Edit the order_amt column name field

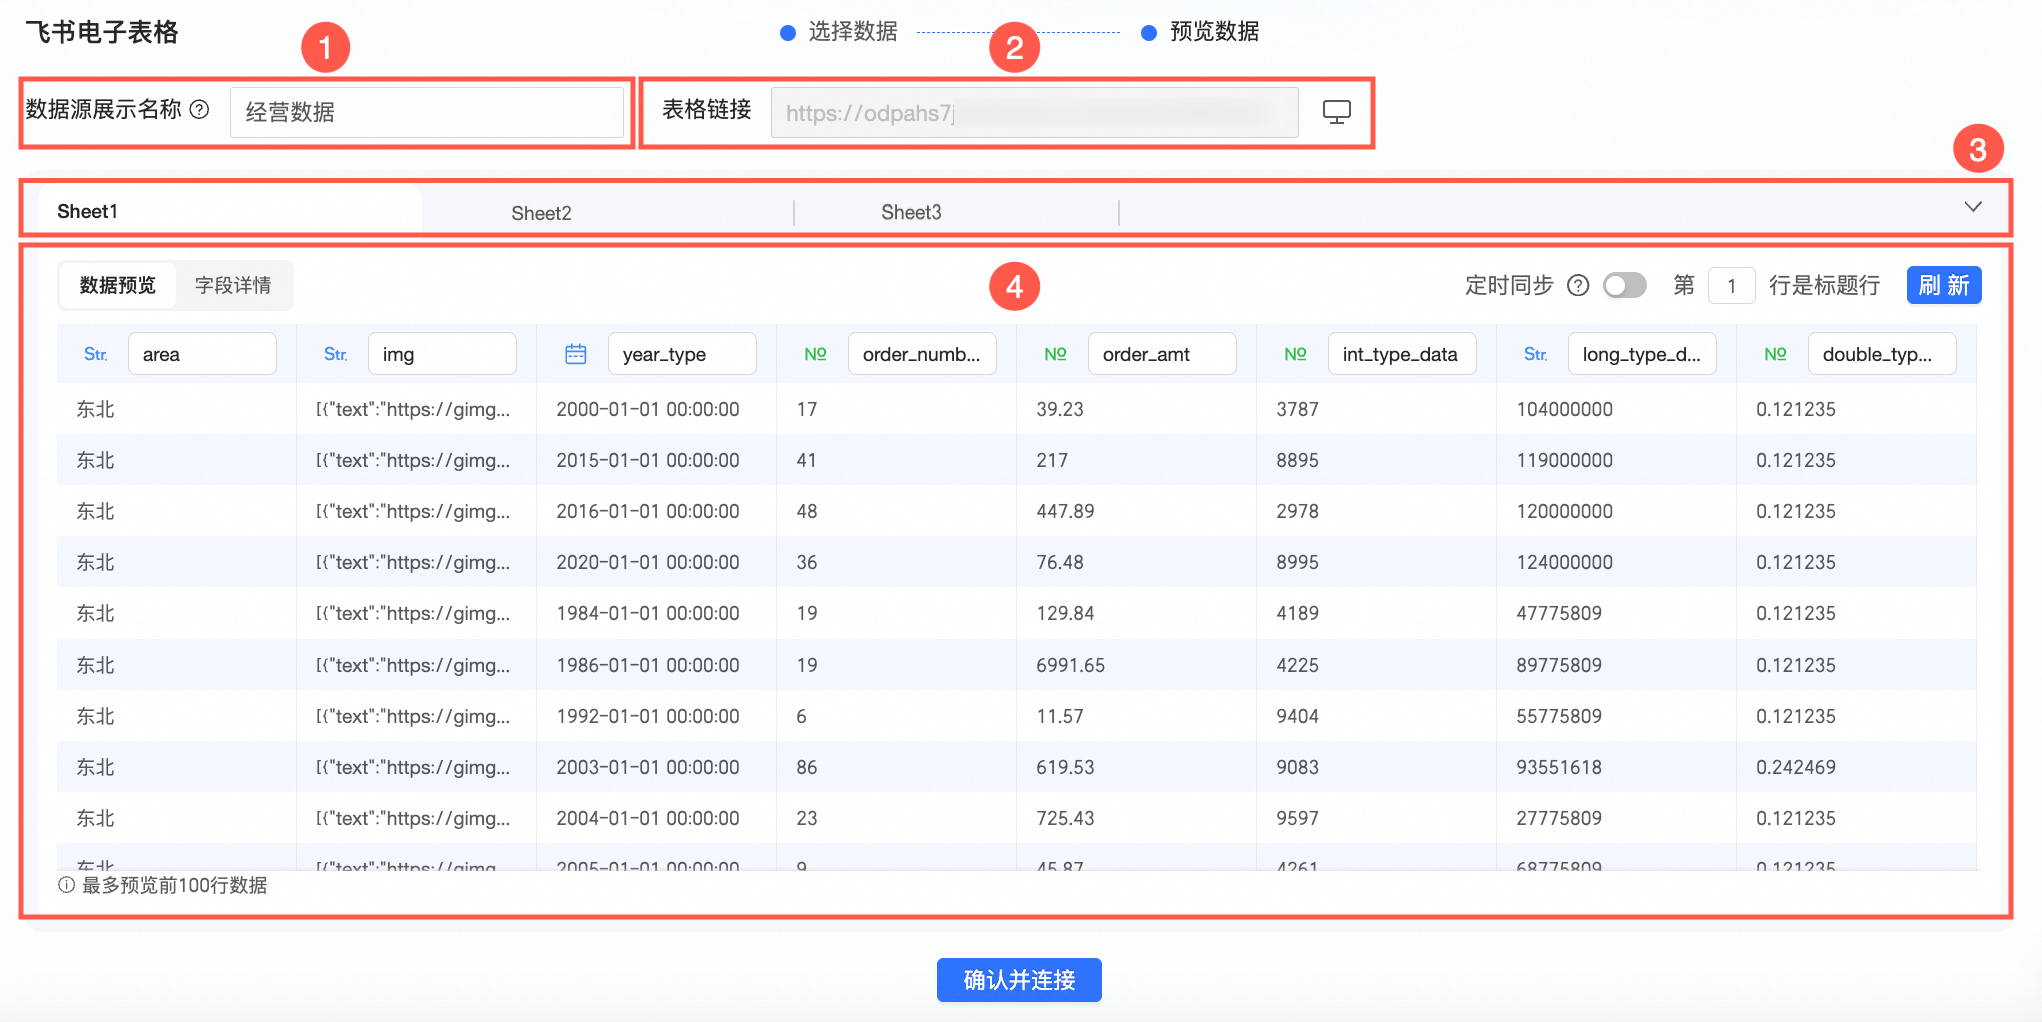(x=1162, y=354)
